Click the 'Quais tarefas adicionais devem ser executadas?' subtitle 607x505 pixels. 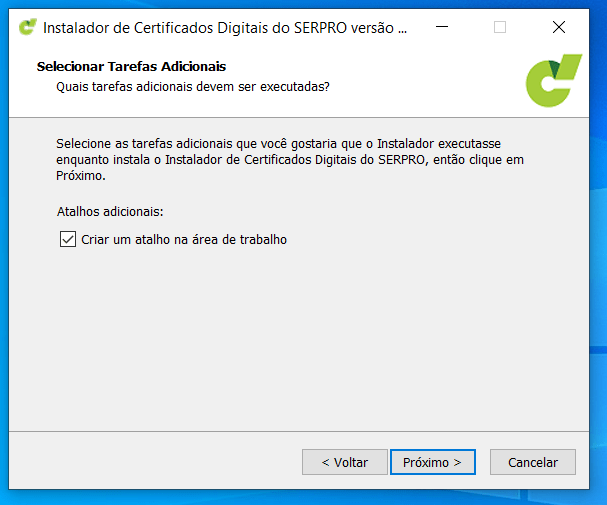(x=193, y=87)
